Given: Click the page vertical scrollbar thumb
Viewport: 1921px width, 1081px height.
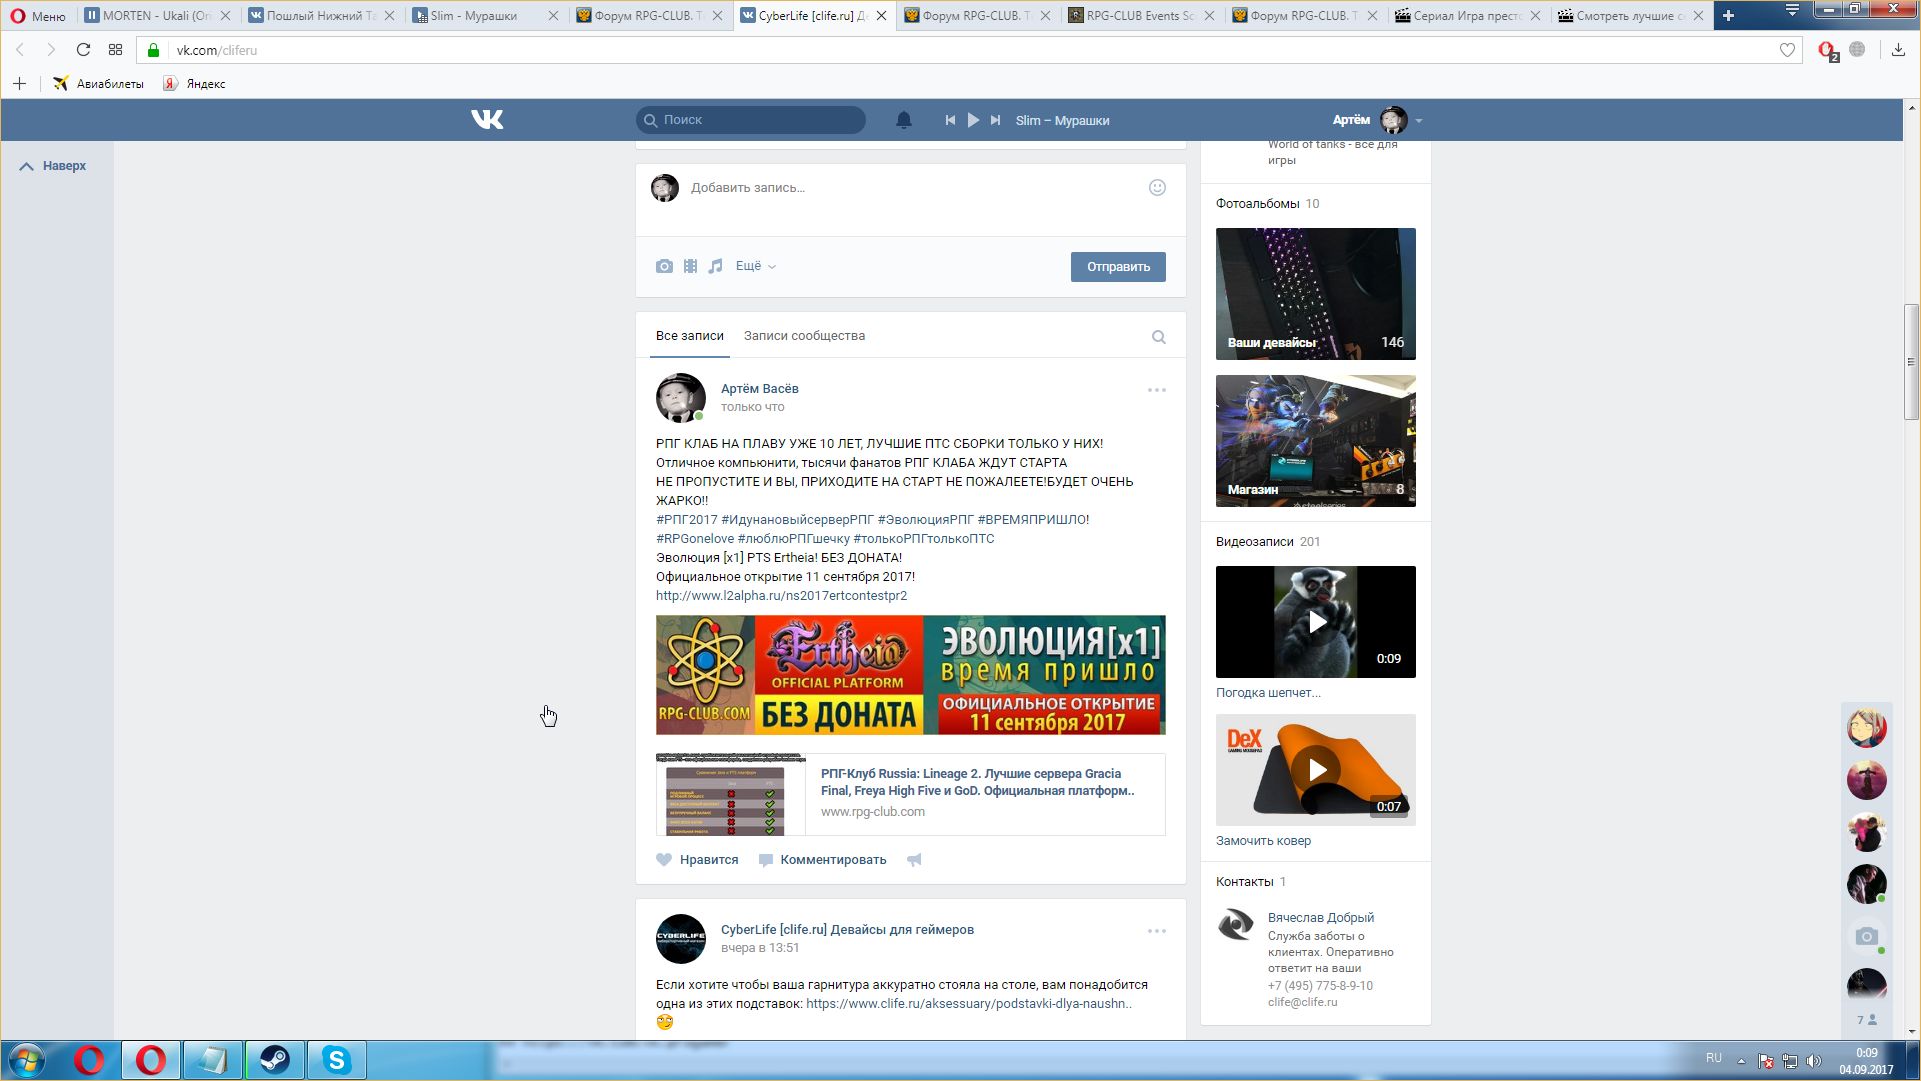Looking at the screenshot, I should pyautogui.click(x=1911, y=360).
